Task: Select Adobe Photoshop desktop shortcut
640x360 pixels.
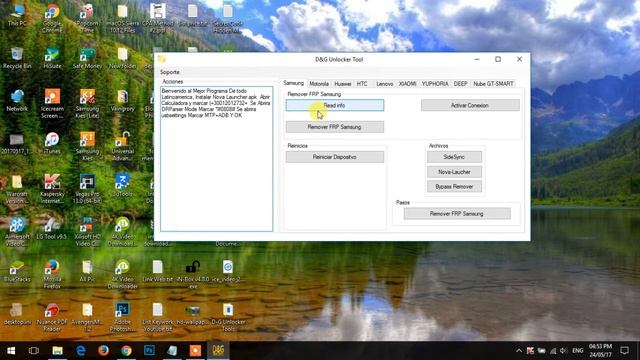Action: click(122, 317)
